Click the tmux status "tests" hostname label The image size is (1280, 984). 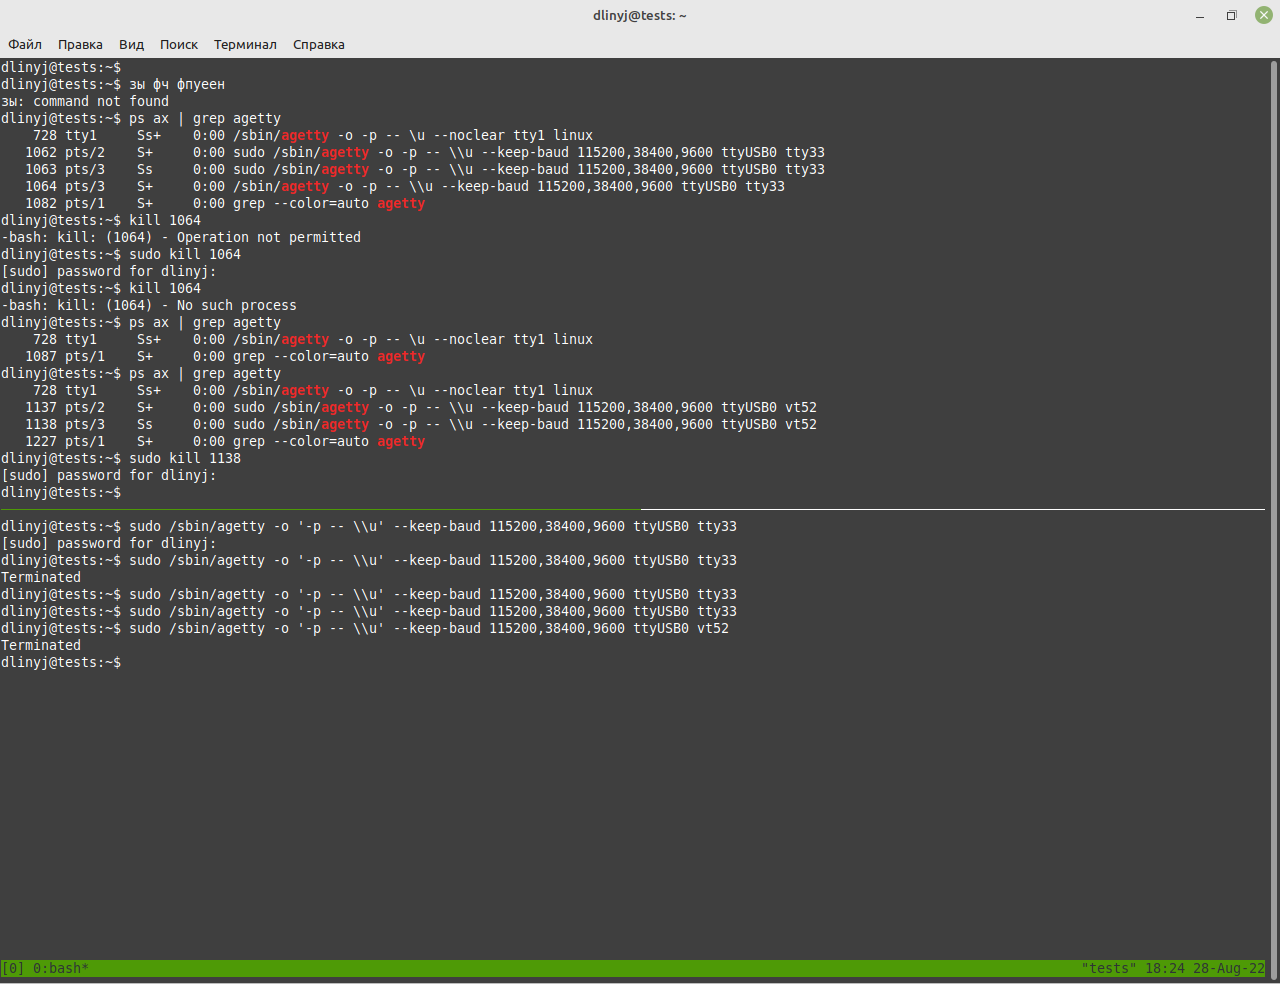tap(1109, 968)
